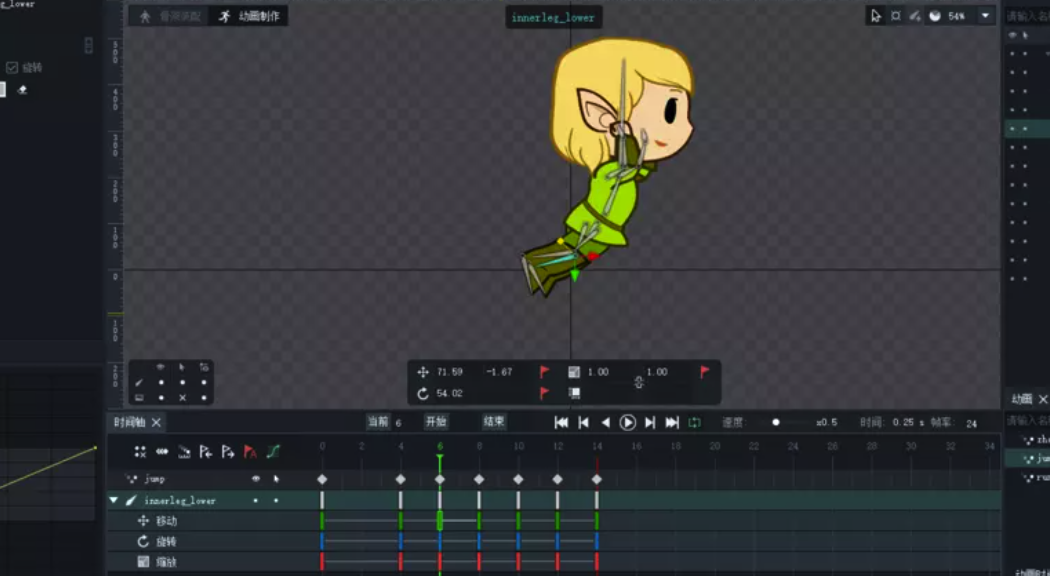This screenshot has height=576, width=1050.
Task: Click frame 20 on the timeline ruler
Action: coord(715,446)
